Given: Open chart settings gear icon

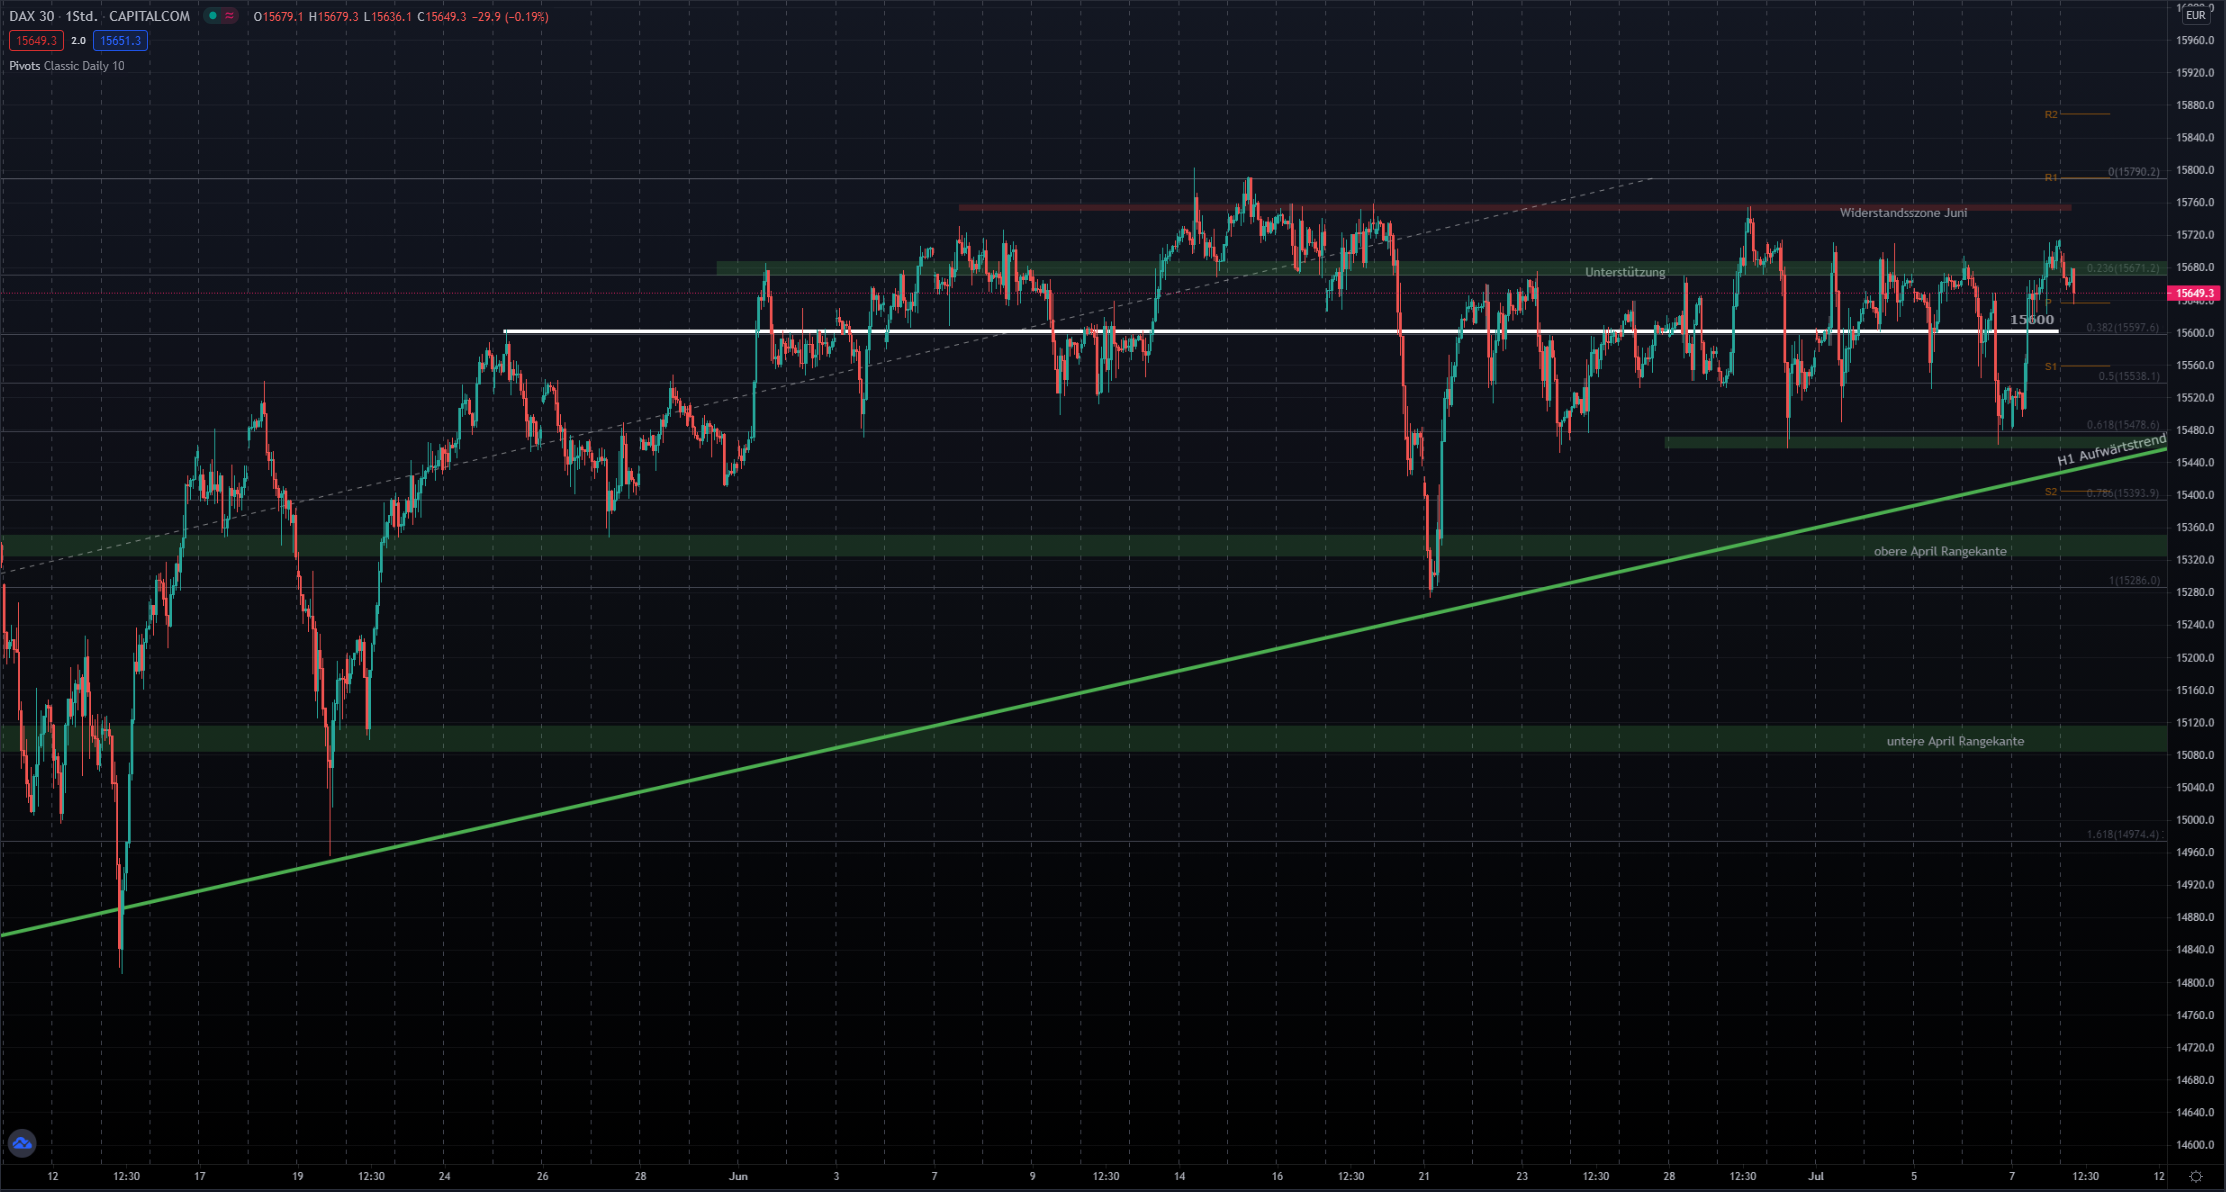Looking at the screenshot, I should 2195,1176.
